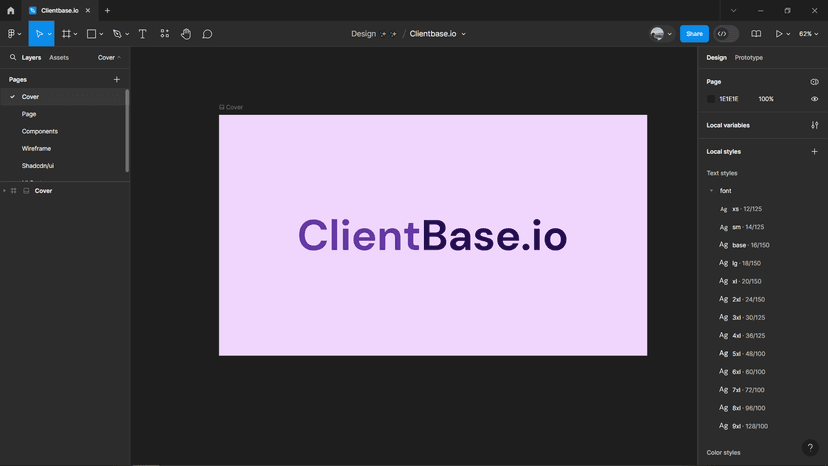Viewport: 828px width, 466px height.
Task: Open the libraries book icon
Action: point(756,34)
